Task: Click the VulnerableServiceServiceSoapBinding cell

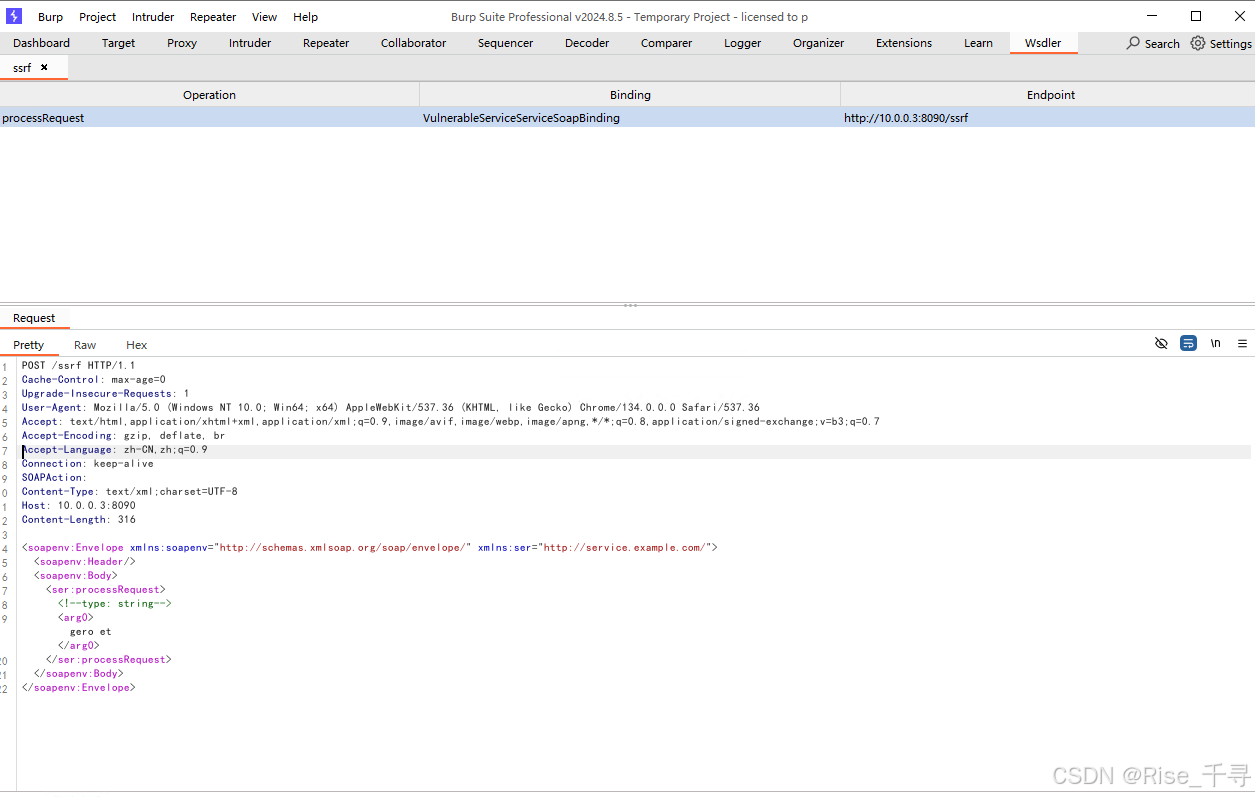Action: 630,118
